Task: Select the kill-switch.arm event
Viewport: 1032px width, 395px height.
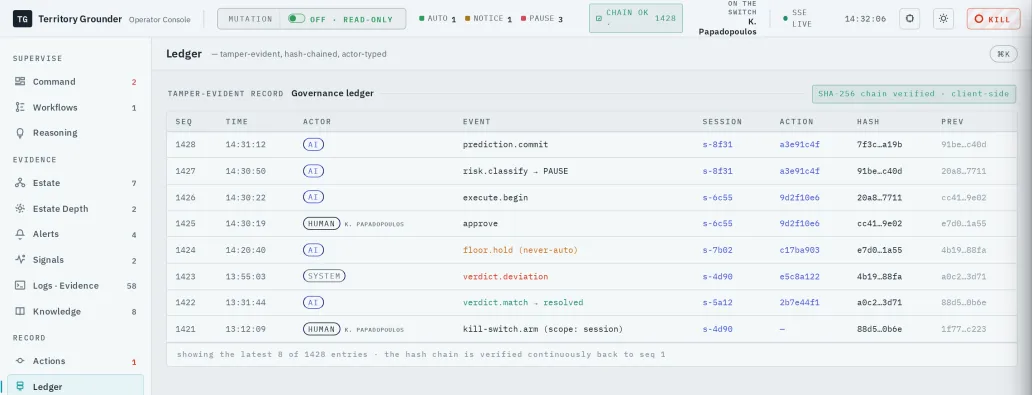Action: pos(543,329)
